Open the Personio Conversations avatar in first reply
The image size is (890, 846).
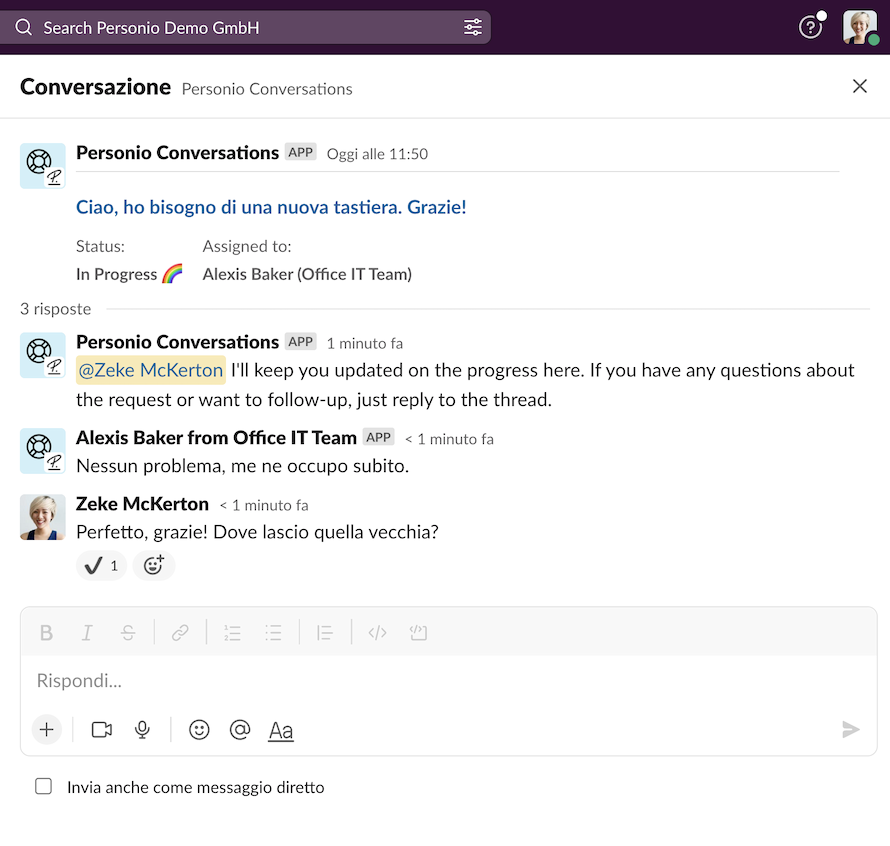pos(43,355)
